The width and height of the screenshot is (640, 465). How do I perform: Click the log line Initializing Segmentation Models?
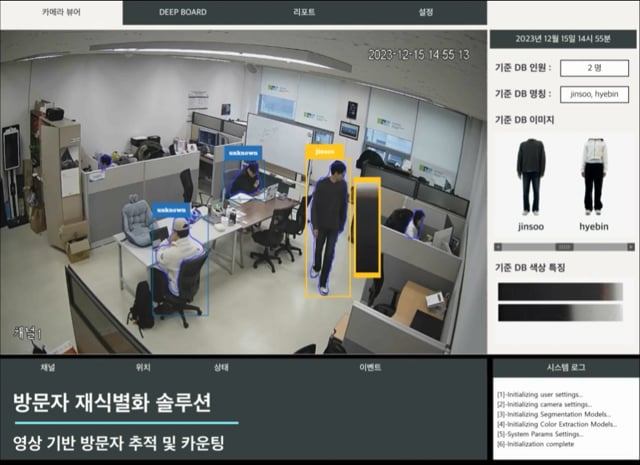554,414
